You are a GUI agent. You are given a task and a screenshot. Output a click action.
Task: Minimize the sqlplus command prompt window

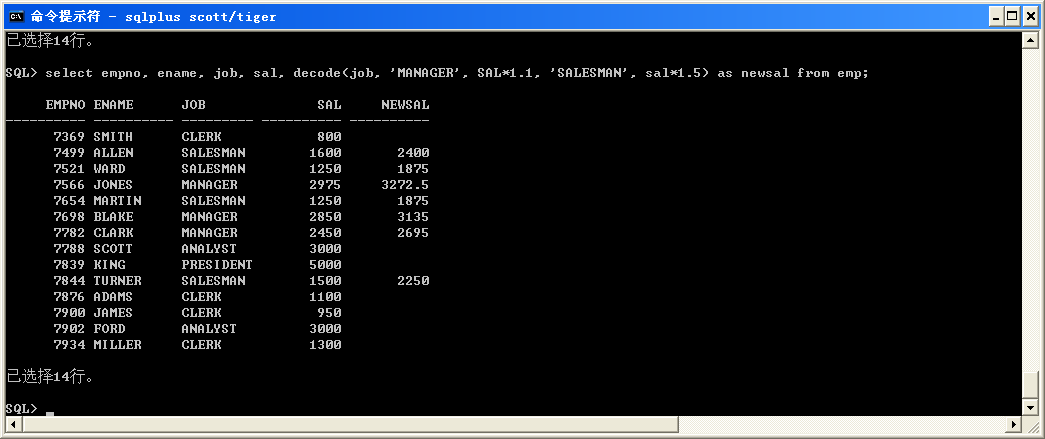[x=995, y=16]
